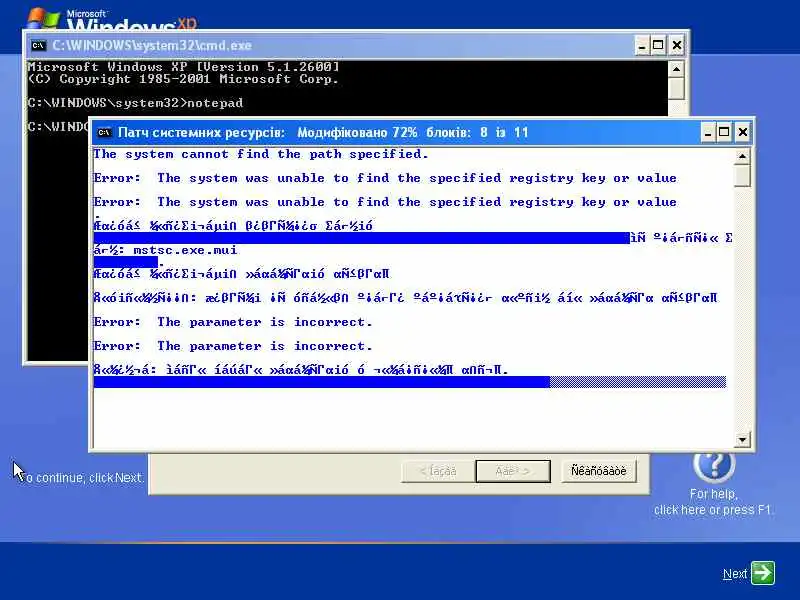Click the patch window title showing 72% progress

[323, 133]
